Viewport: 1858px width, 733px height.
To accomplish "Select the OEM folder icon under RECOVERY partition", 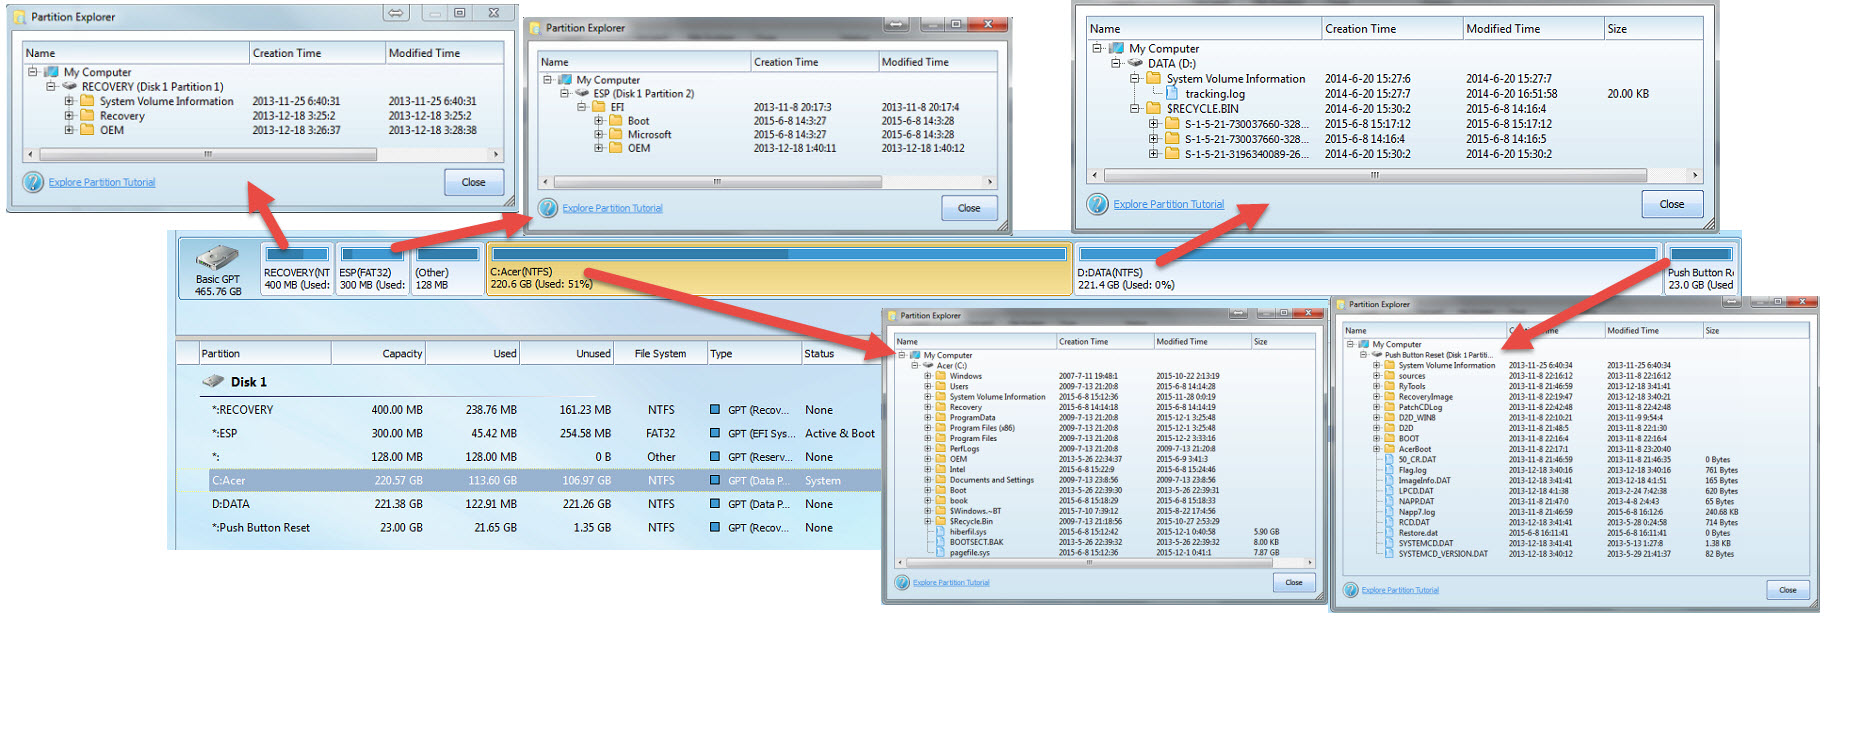I will click(87, 130).
